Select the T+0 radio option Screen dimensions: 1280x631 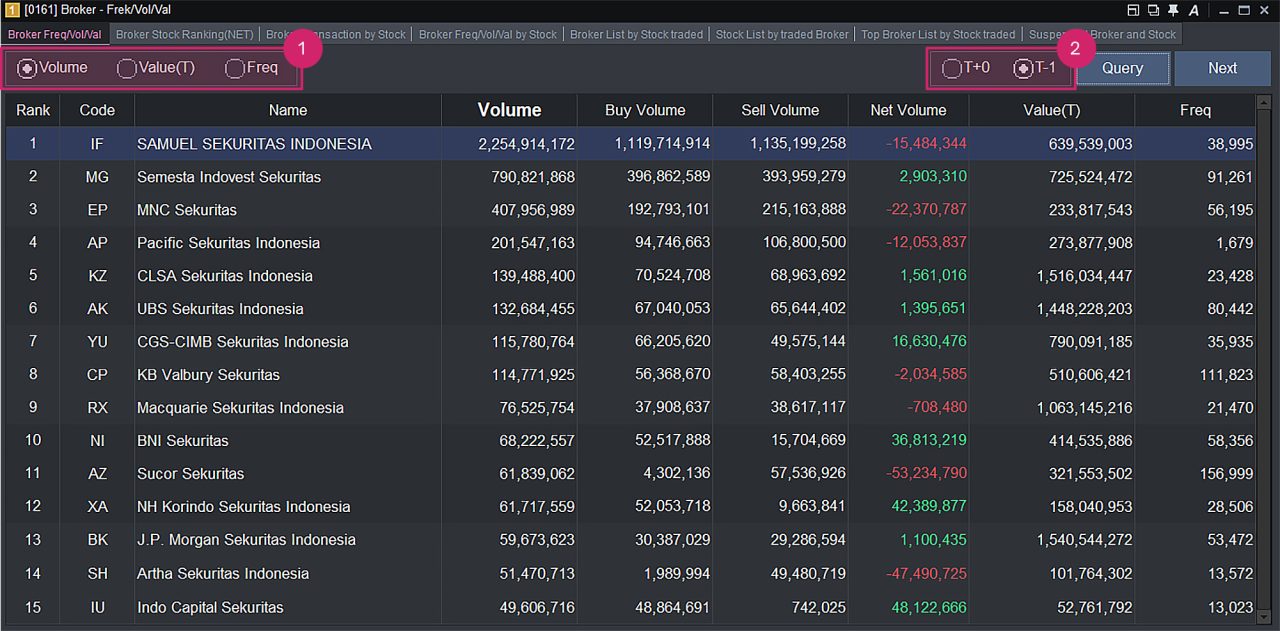coord(951,69)
